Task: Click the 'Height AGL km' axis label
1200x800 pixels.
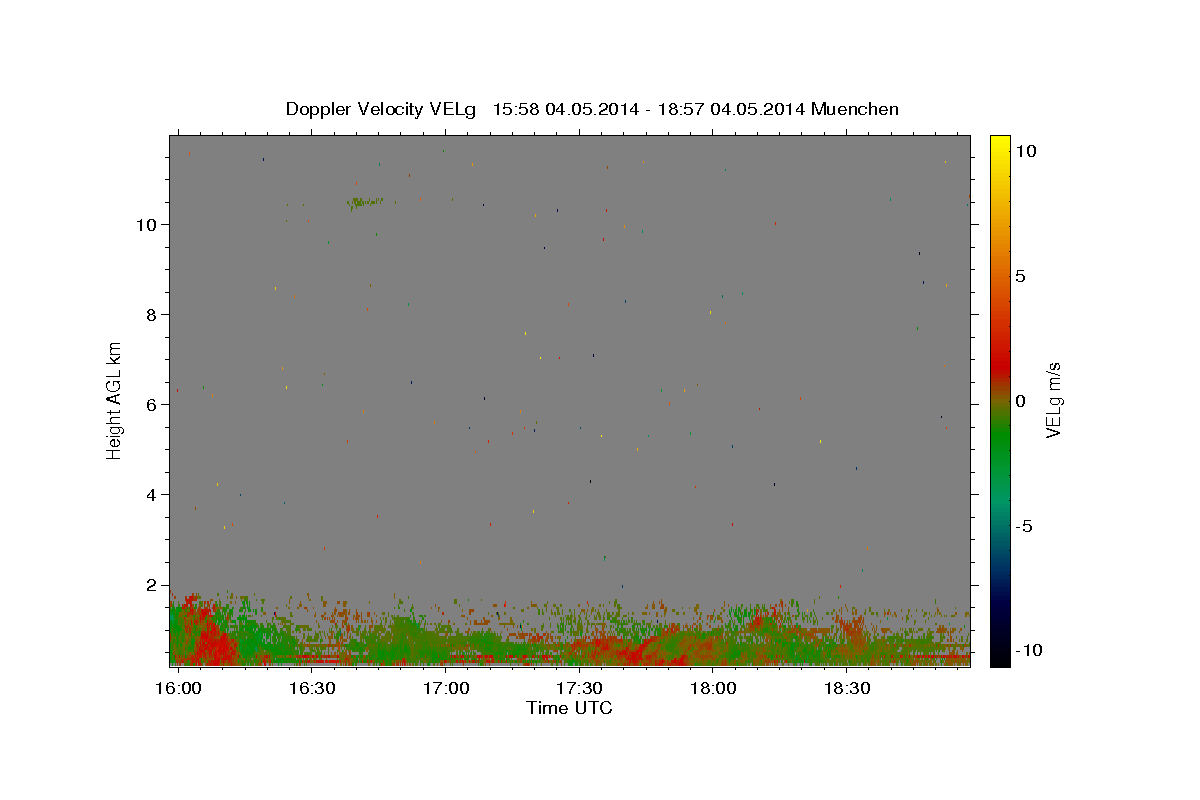Action: (x=115, y=400)
